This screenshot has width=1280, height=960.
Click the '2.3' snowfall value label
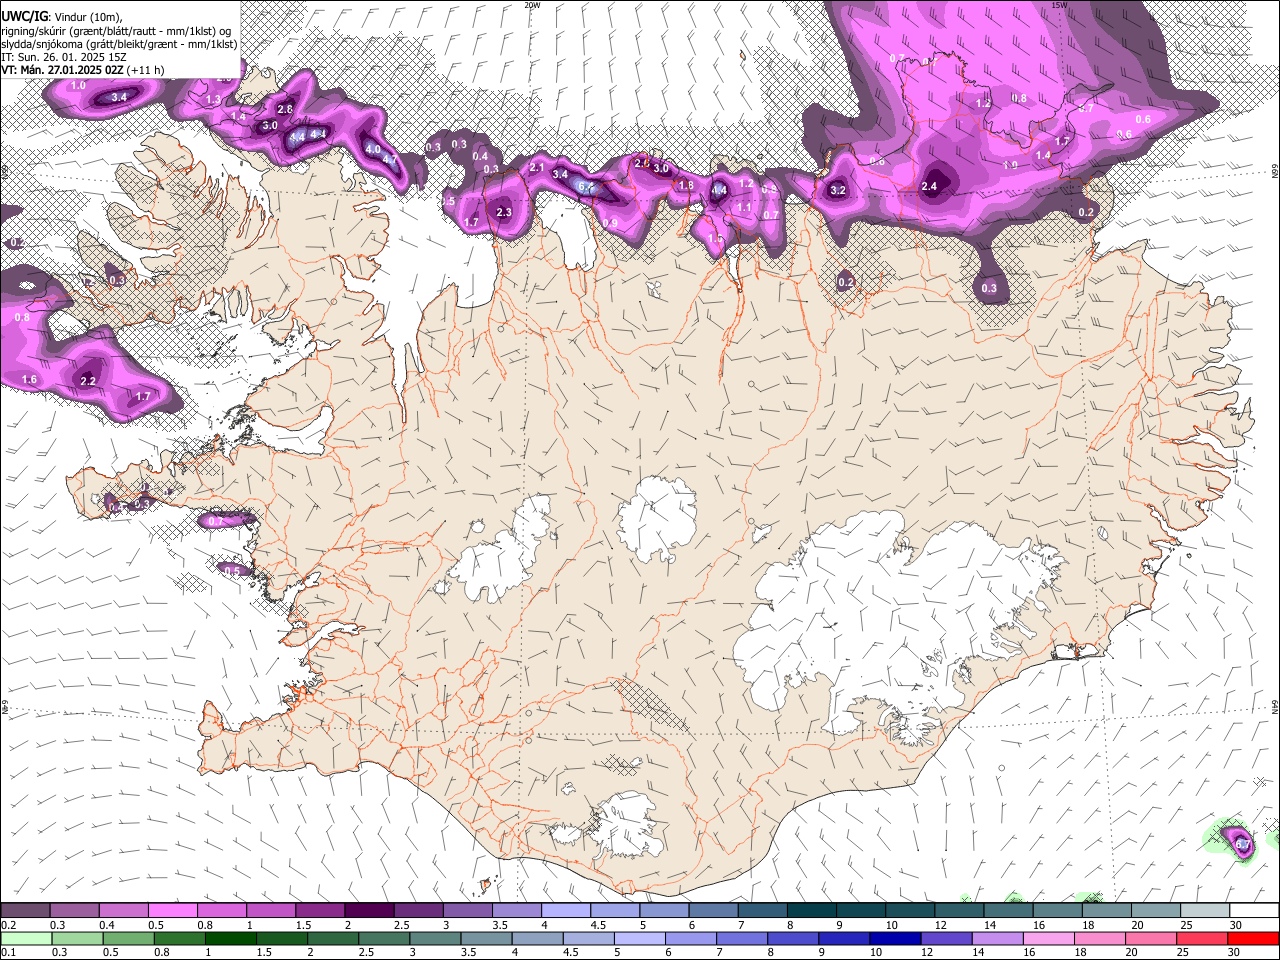coord(504,212)
